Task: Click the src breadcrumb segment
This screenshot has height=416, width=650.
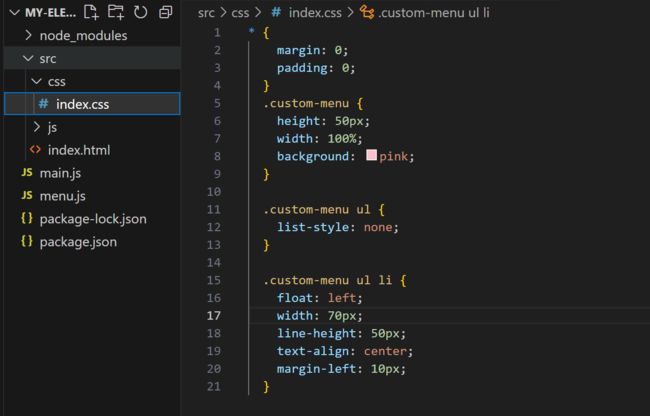Action: [206, 13]
